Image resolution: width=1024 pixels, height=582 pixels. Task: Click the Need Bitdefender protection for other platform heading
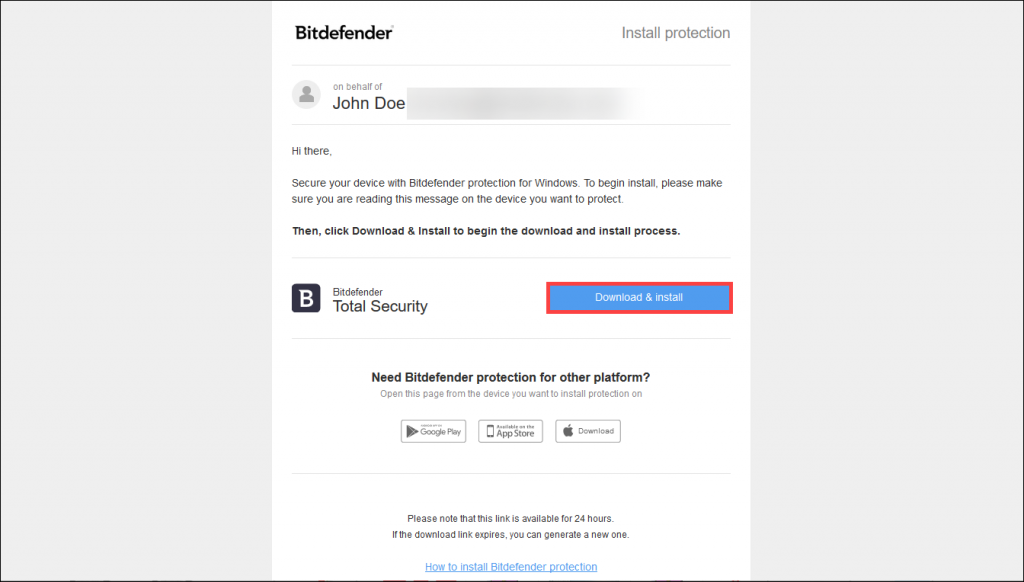[x=511, y=378]
